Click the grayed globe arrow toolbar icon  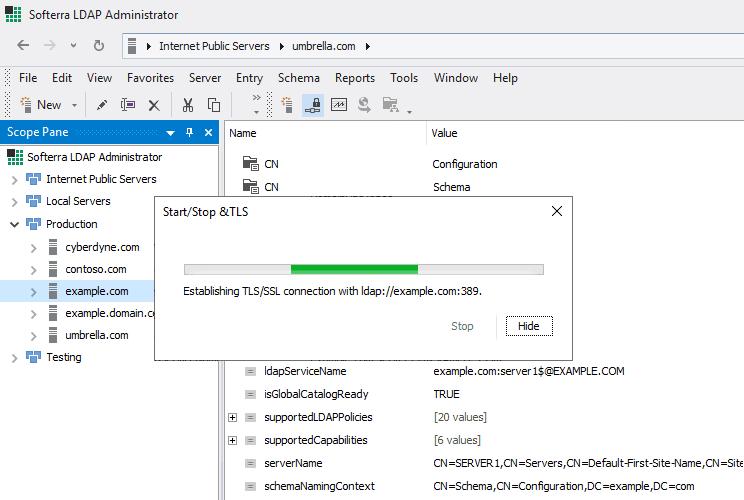click(x=364, y=105)
